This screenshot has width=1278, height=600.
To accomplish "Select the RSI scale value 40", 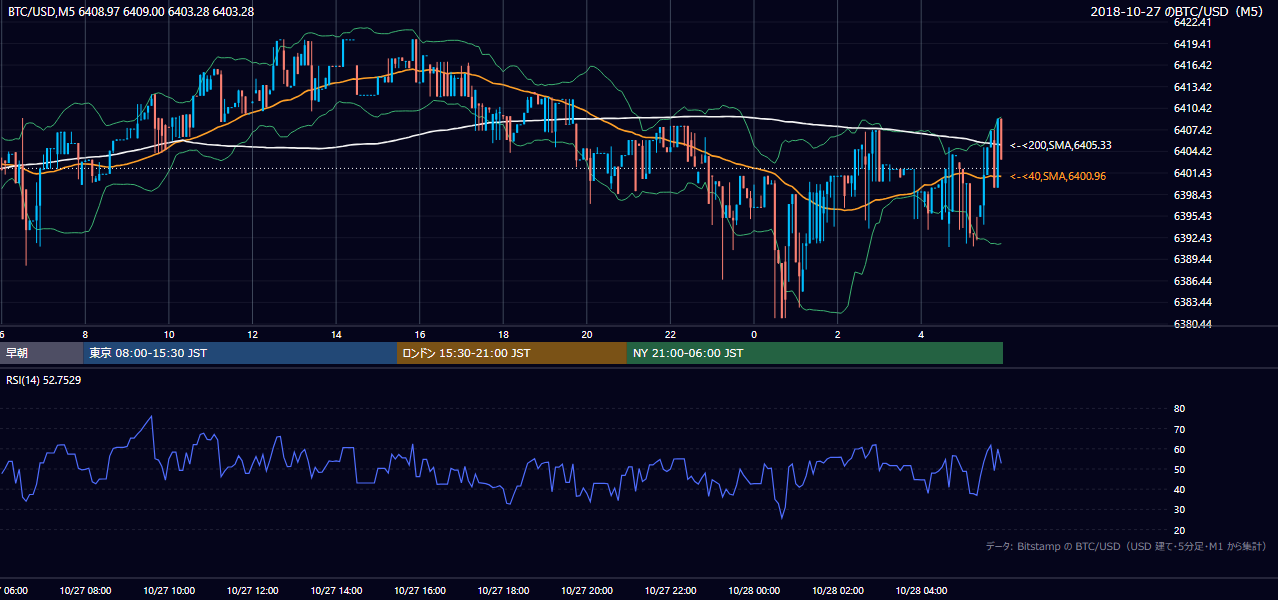I will [x=1179, y=489].
